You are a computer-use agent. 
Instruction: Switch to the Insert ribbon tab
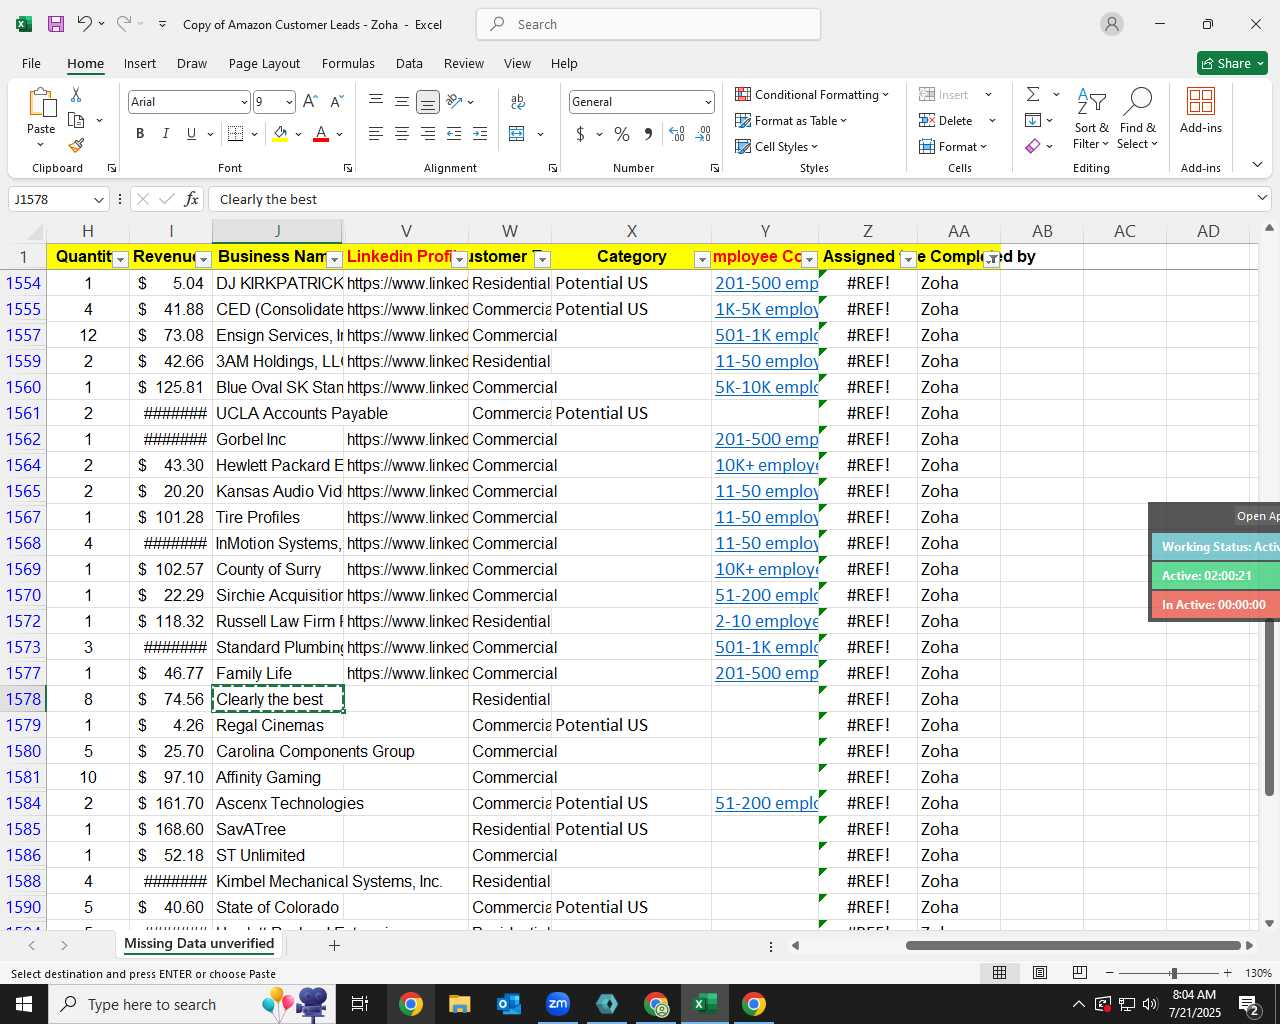[x=140, y=63]
